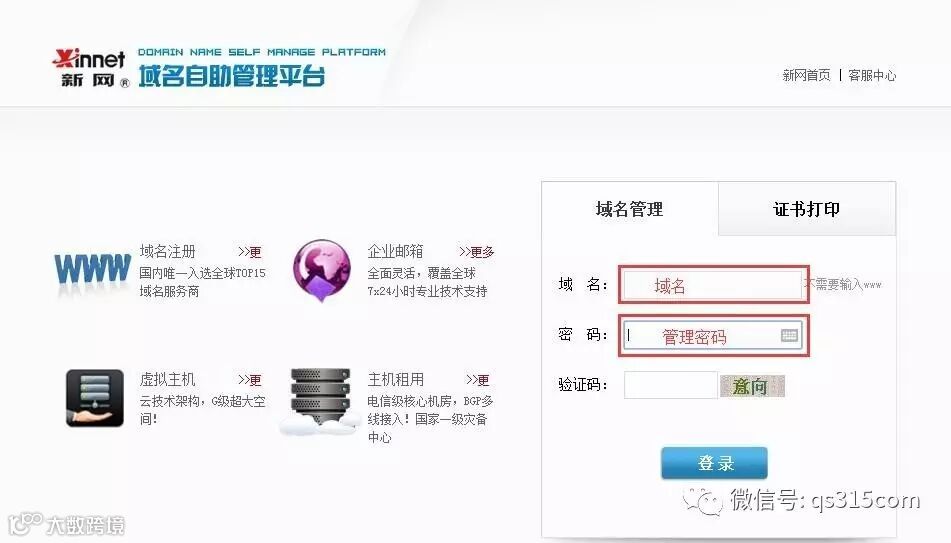Switch to the 证书打印 tab
Image resolution: width=951 pixels, height=543 pixels.
807,209
